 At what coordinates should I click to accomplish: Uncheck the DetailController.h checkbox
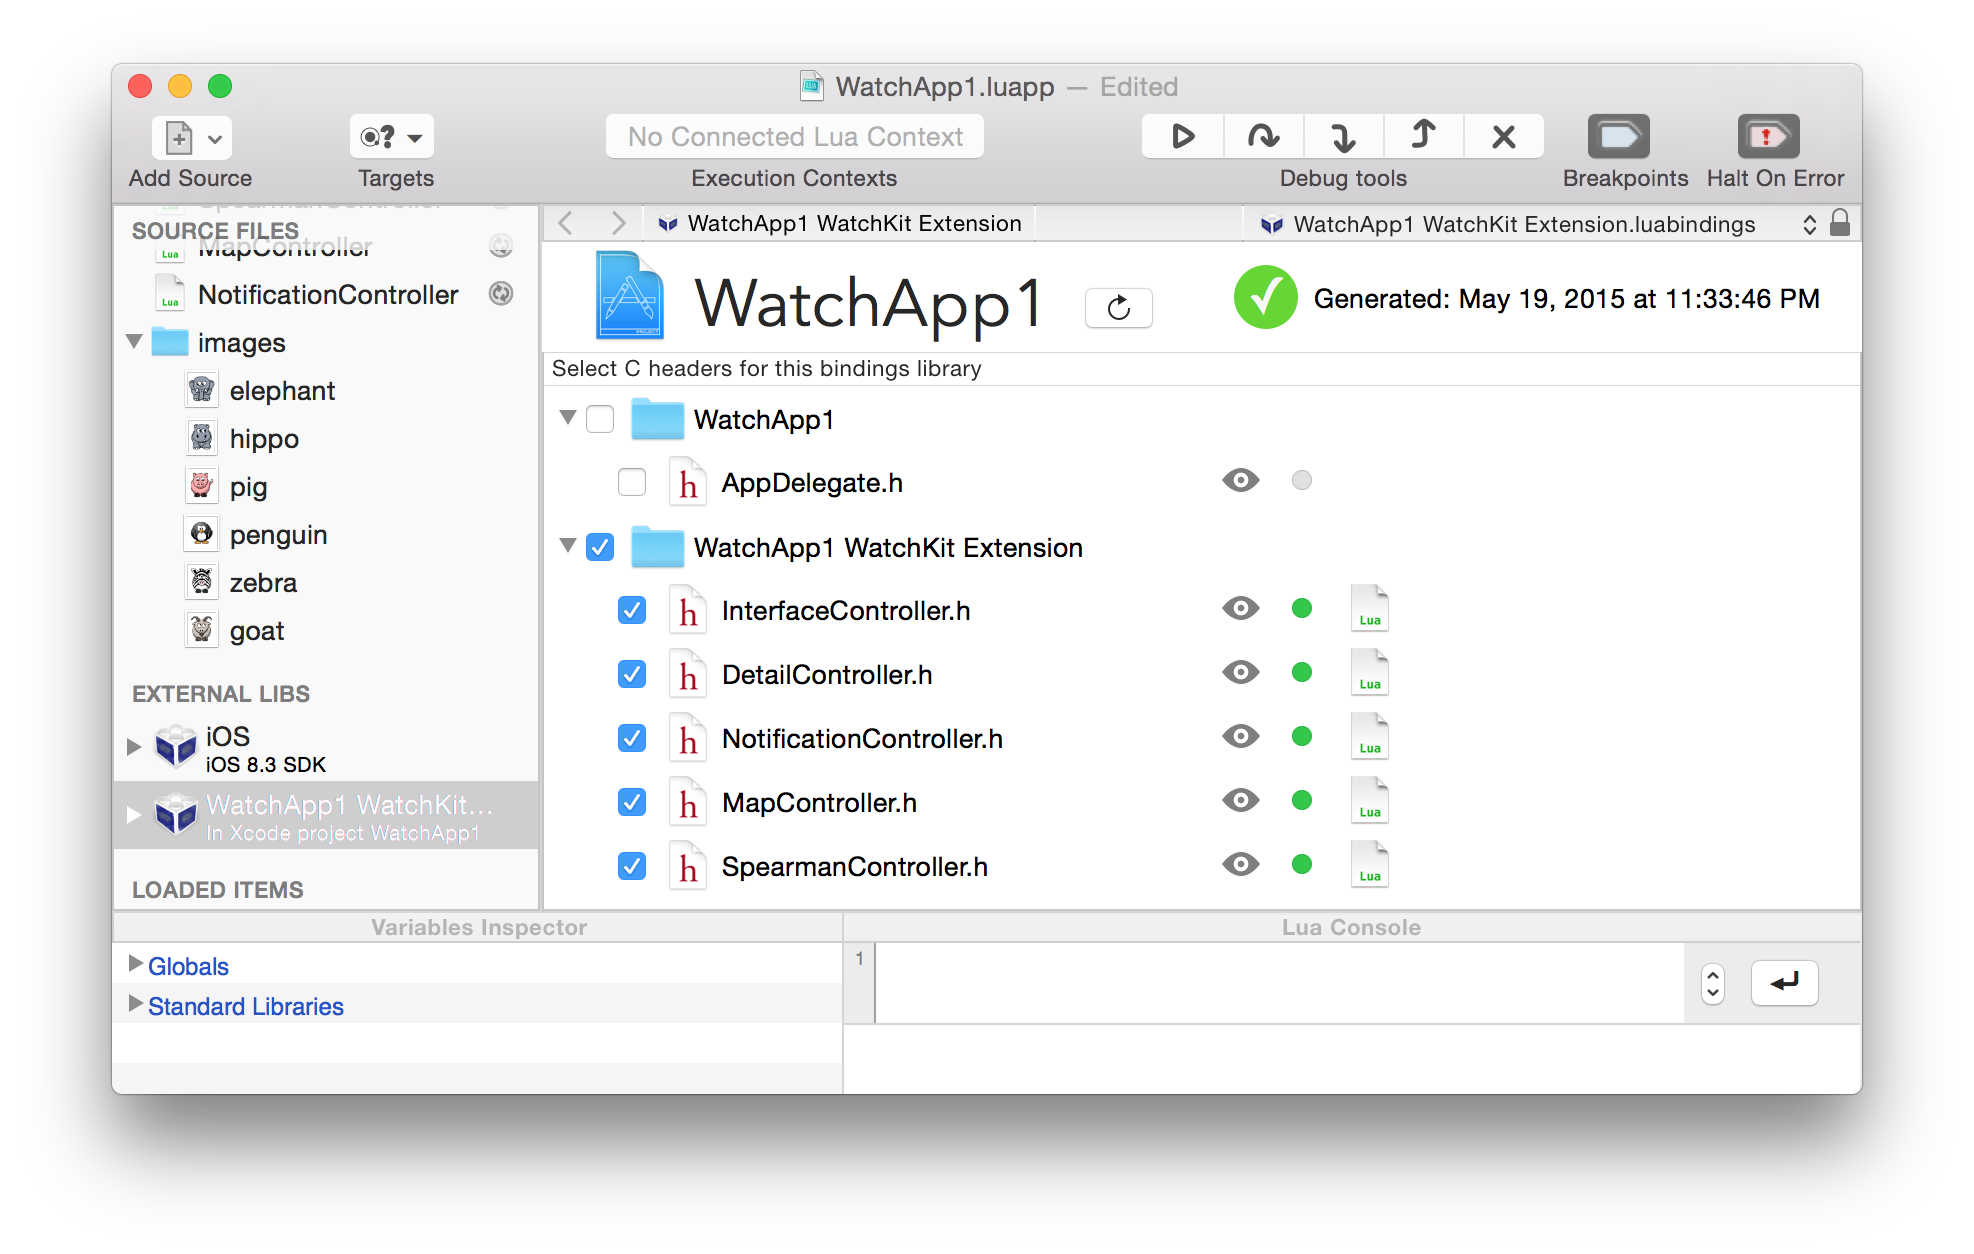(632, 674)
